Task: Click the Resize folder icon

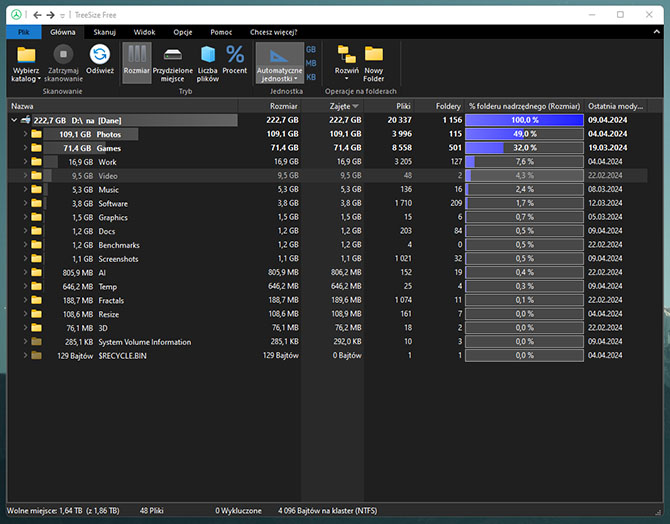Action: point(37,314)
